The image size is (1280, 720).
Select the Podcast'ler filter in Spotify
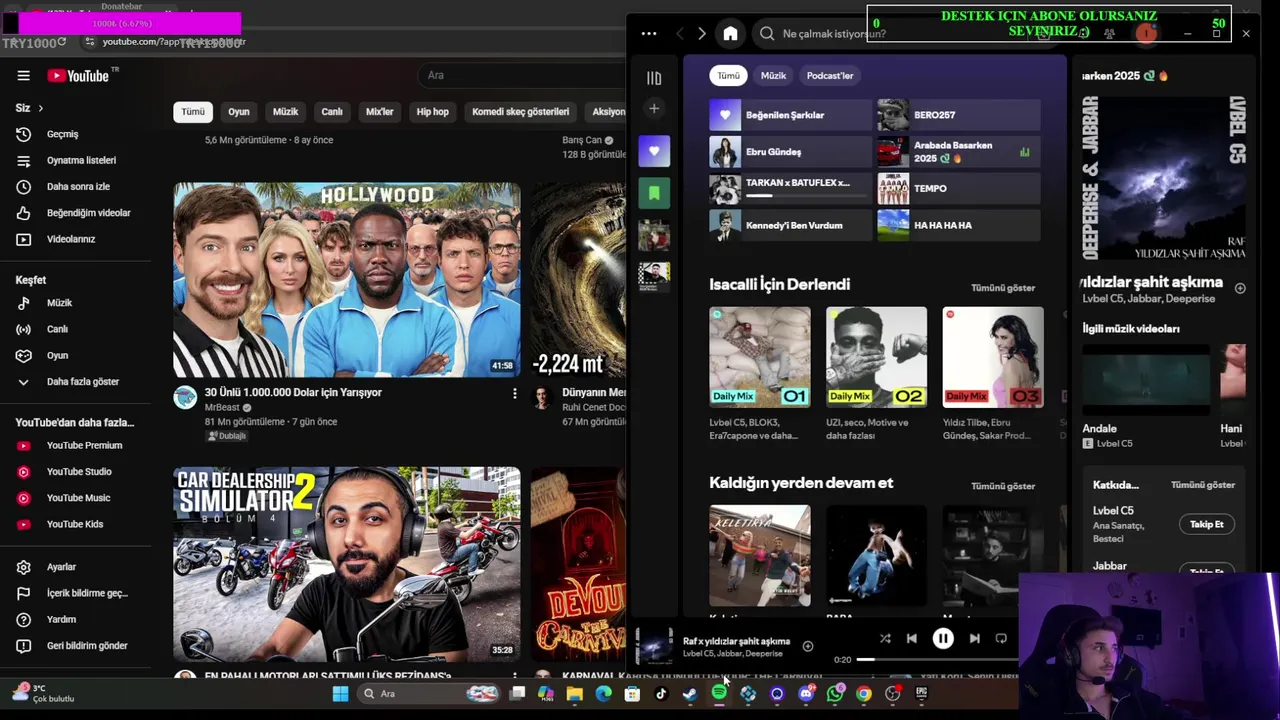(x=830, y=76)
